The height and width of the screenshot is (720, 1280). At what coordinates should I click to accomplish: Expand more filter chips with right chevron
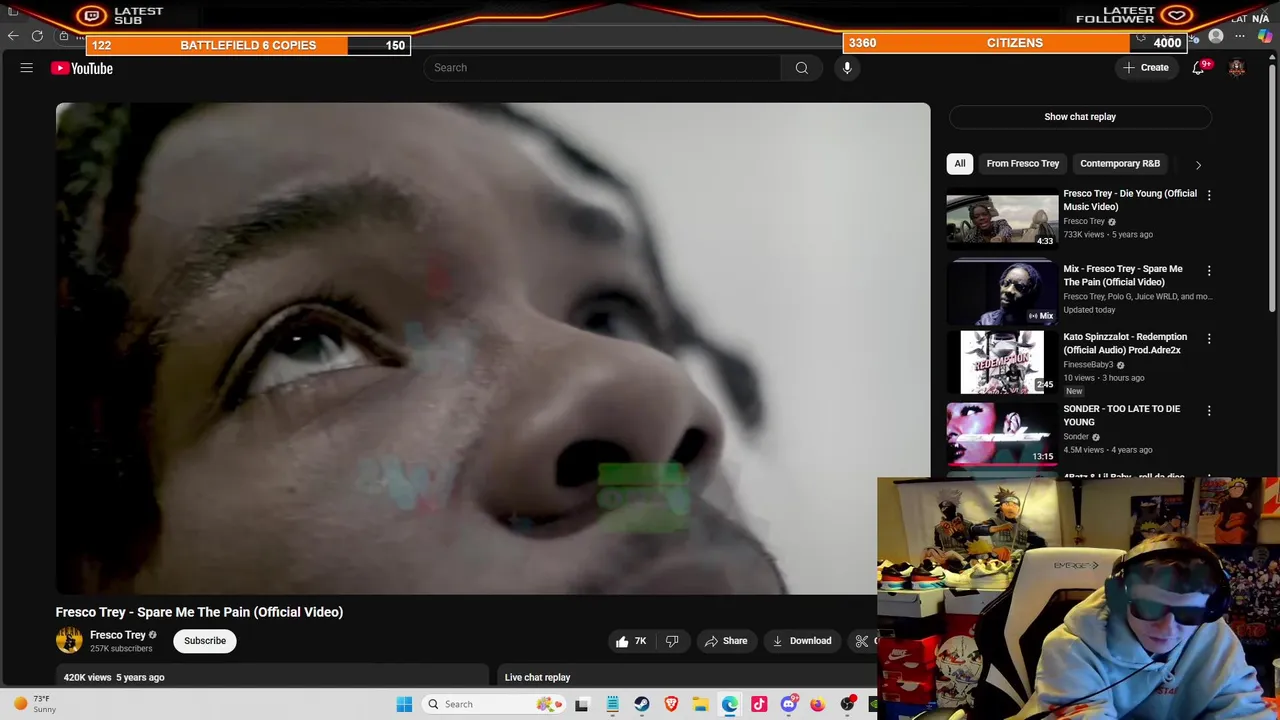click(x=1198, y=164)
